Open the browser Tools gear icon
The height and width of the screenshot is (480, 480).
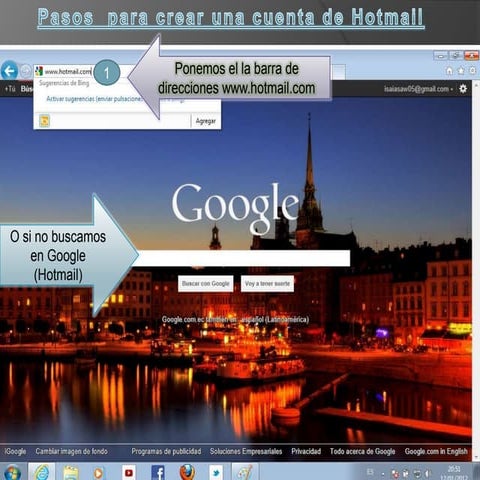coord(473,70)
